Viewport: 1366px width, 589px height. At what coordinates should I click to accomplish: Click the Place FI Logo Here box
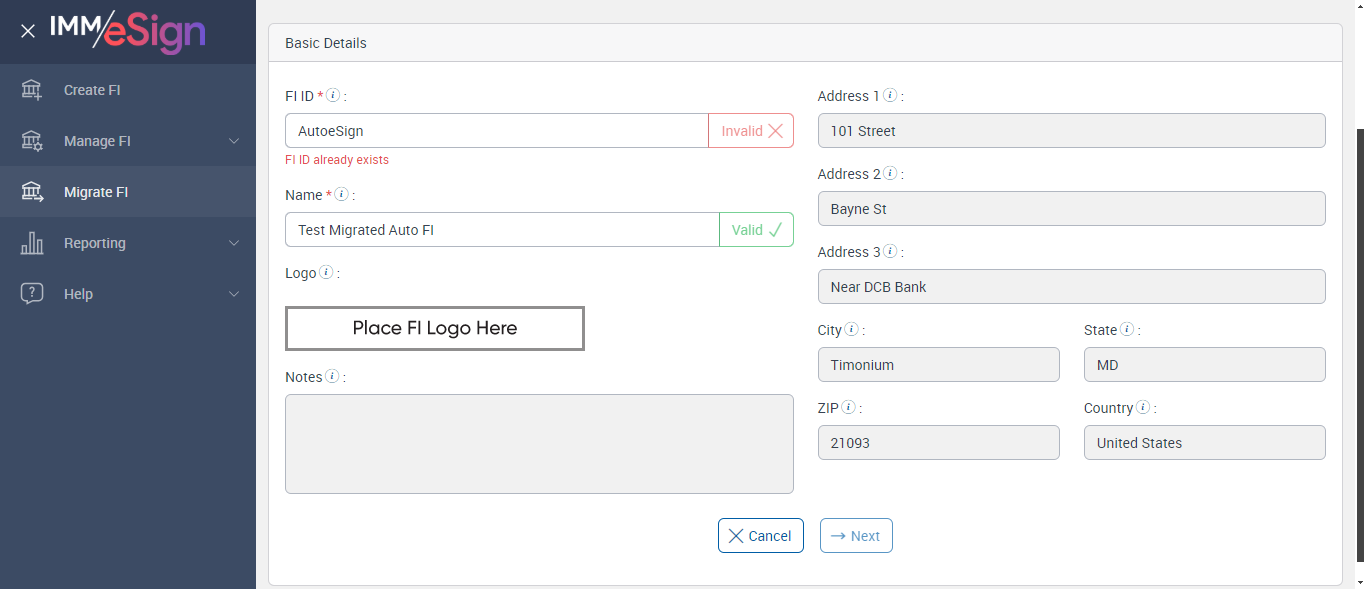coord(435,328)
